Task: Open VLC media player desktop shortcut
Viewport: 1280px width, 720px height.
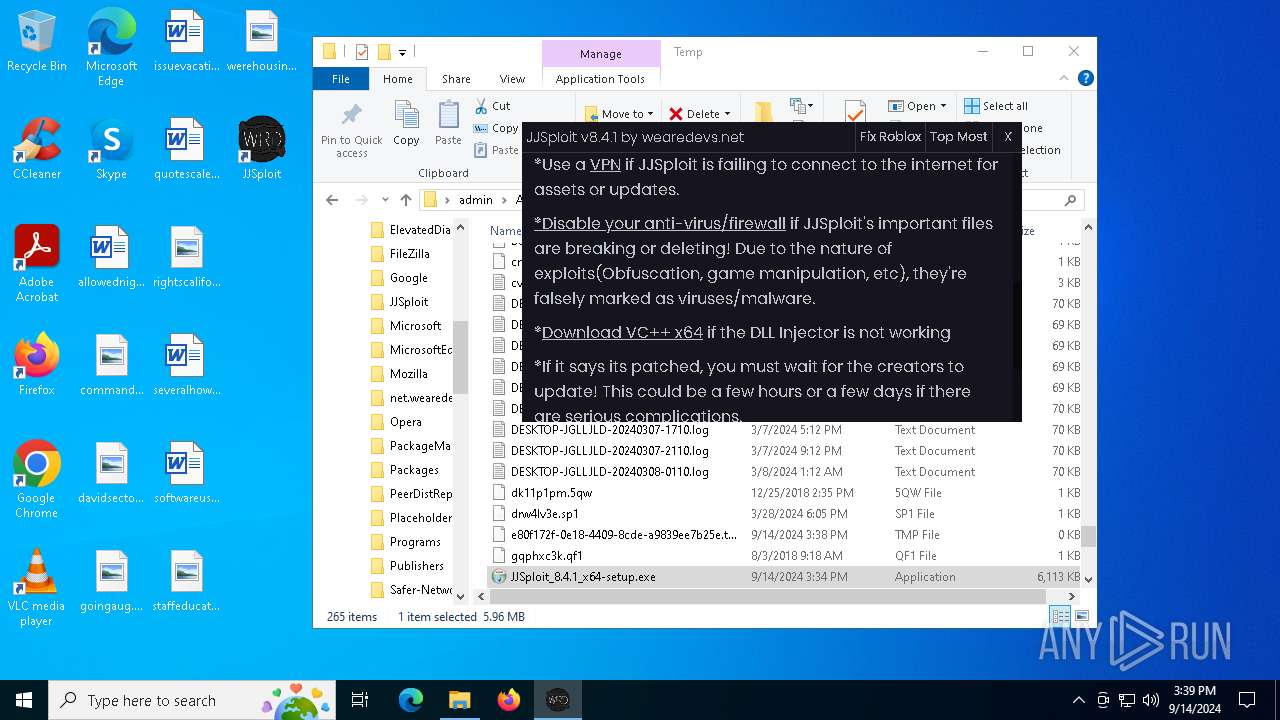Action: 37,588
